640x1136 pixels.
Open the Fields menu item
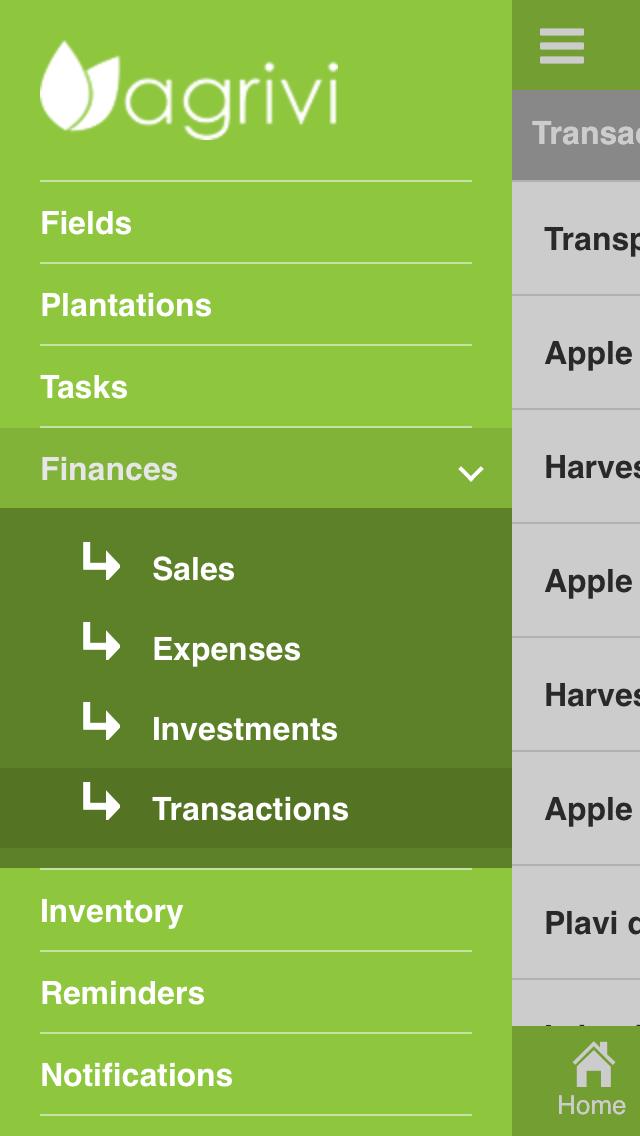point(86,223)
